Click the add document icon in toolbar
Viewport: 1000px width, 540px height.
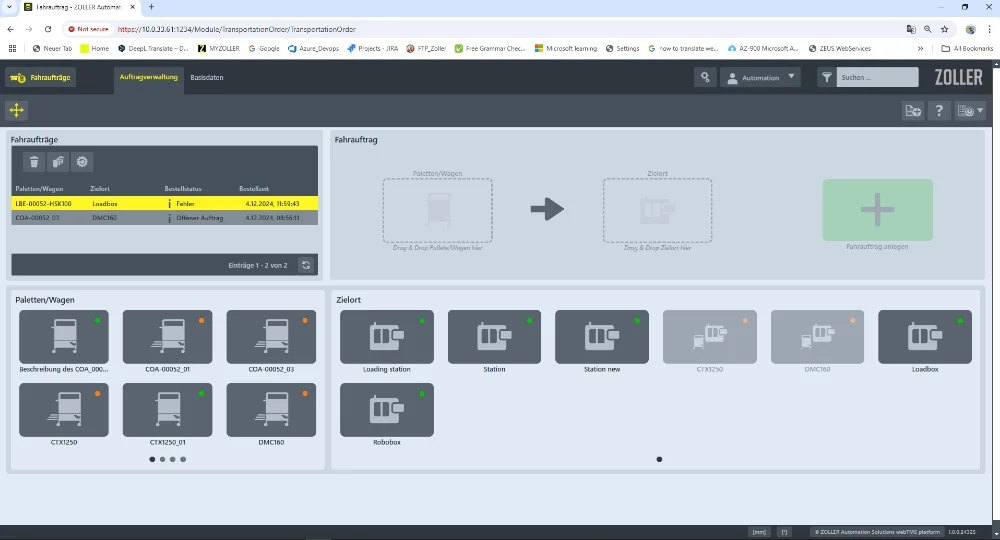[x=913, y=111]
